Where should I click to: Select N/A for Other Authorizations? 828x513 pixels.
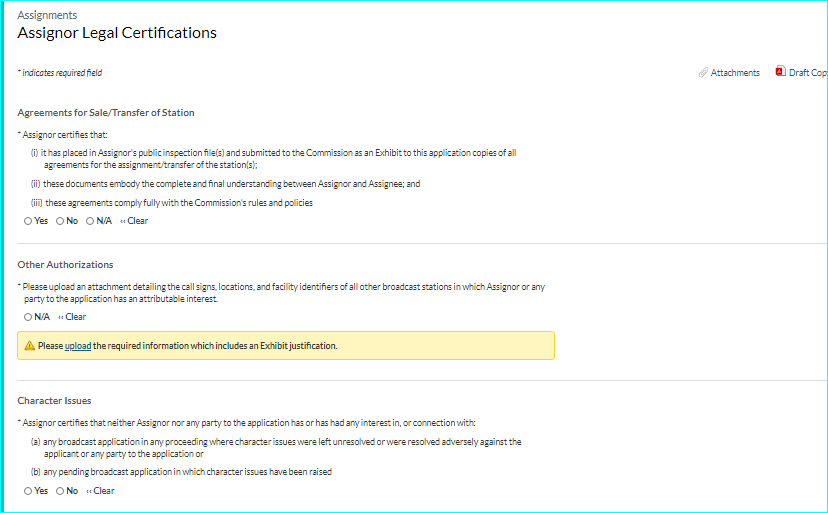pos(28,317)
